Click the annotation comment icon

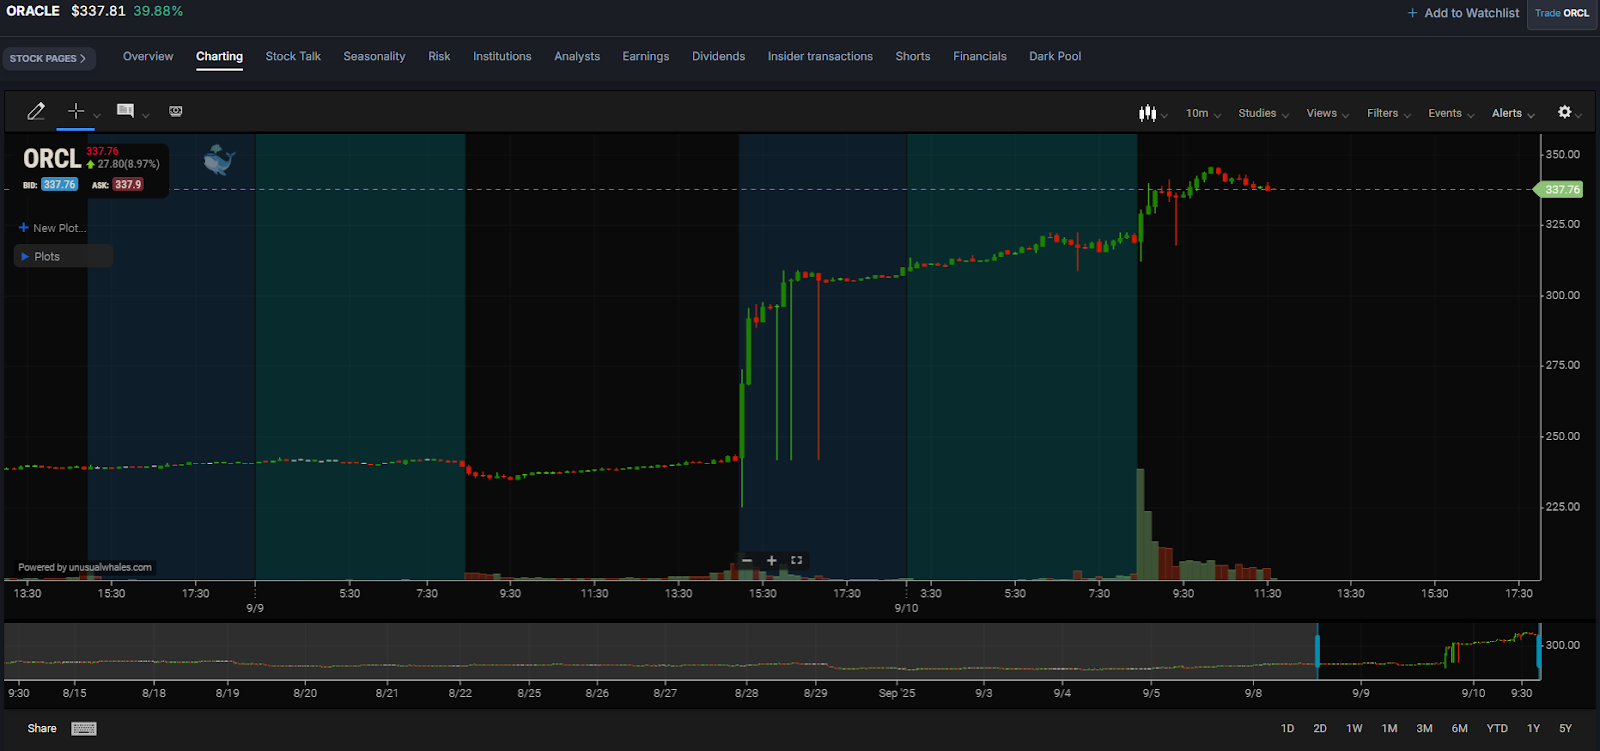(x=125, y=111)
